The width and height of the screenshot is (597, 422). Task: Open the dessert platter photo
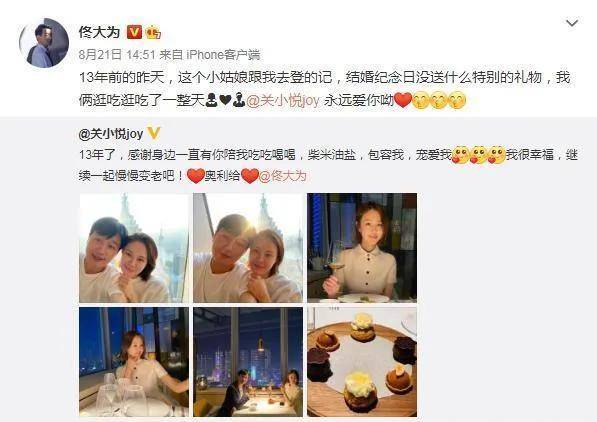(x=362, y=362)
